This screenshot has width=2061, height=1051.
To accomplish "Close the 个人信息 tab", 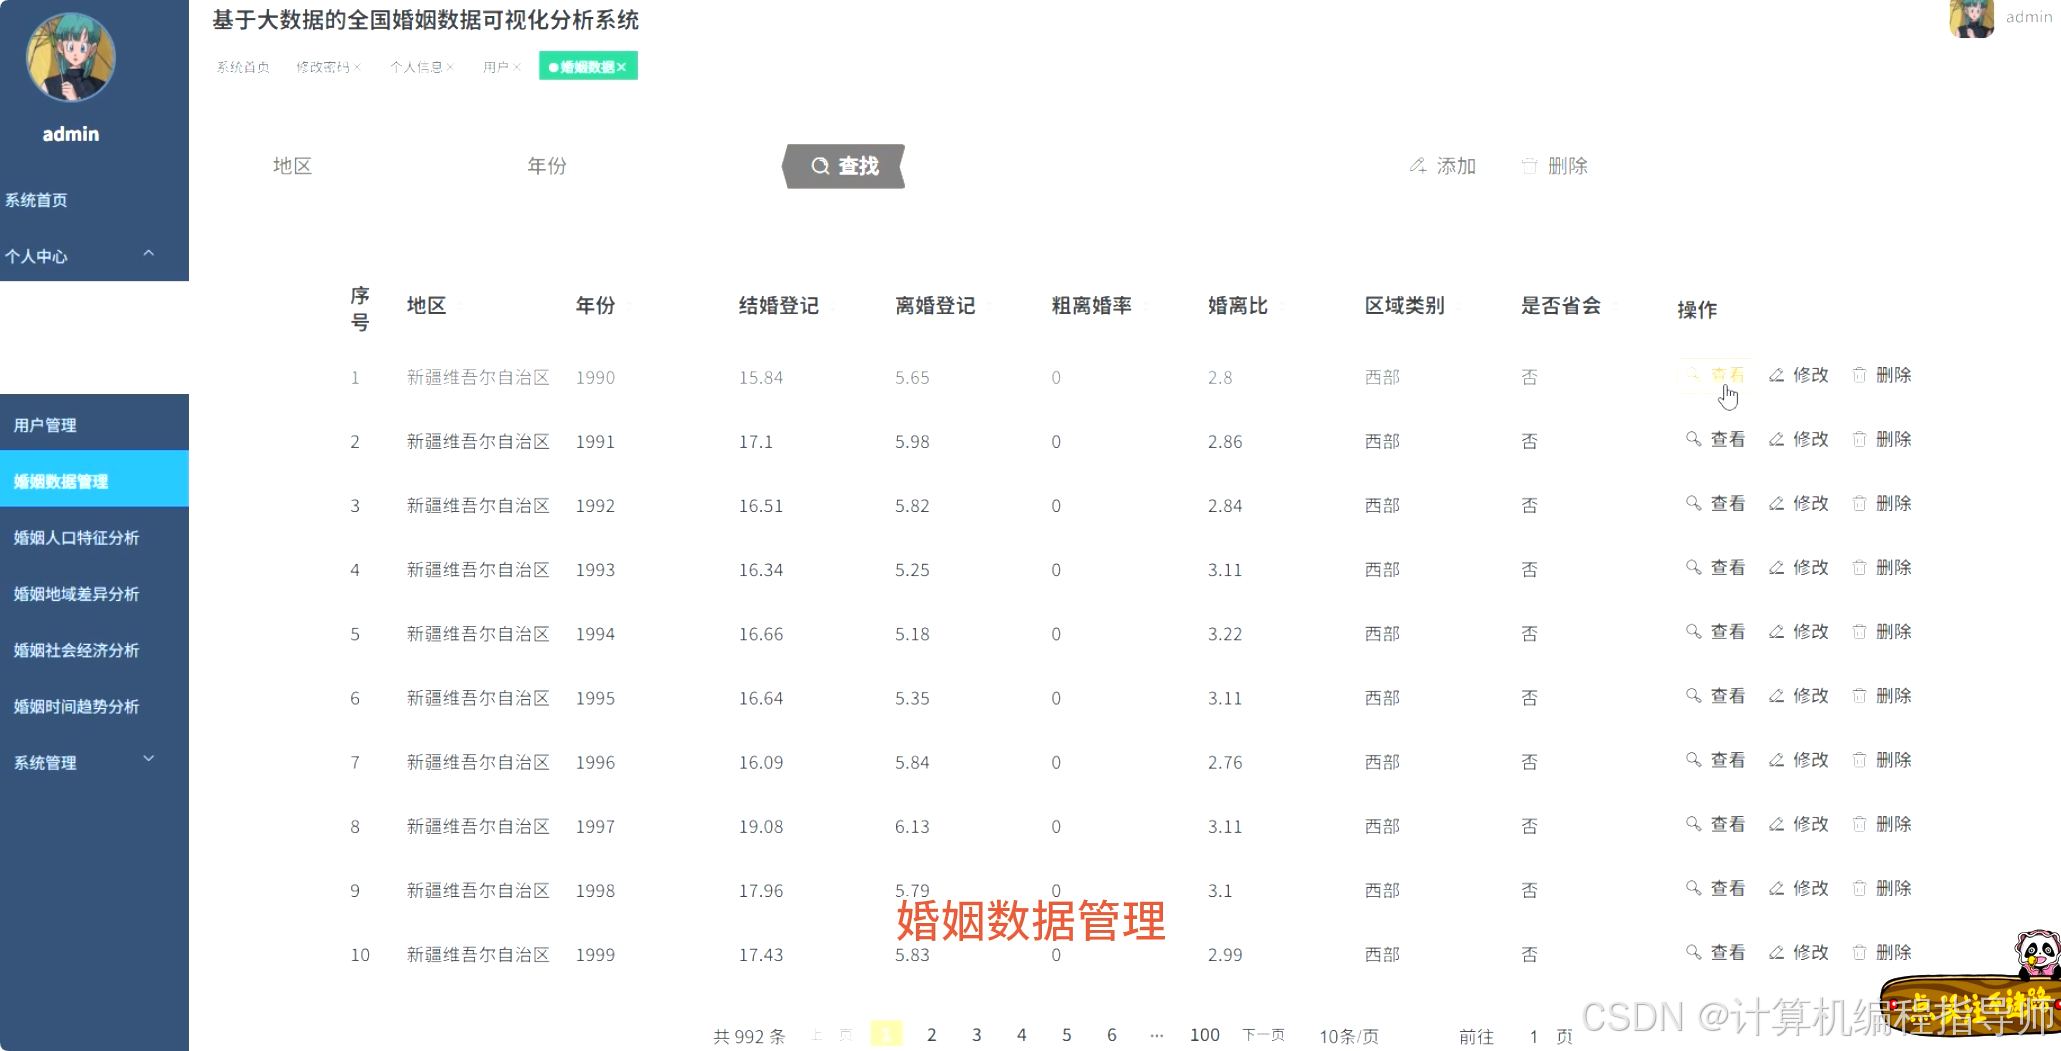I will click(x=450, y=67).
